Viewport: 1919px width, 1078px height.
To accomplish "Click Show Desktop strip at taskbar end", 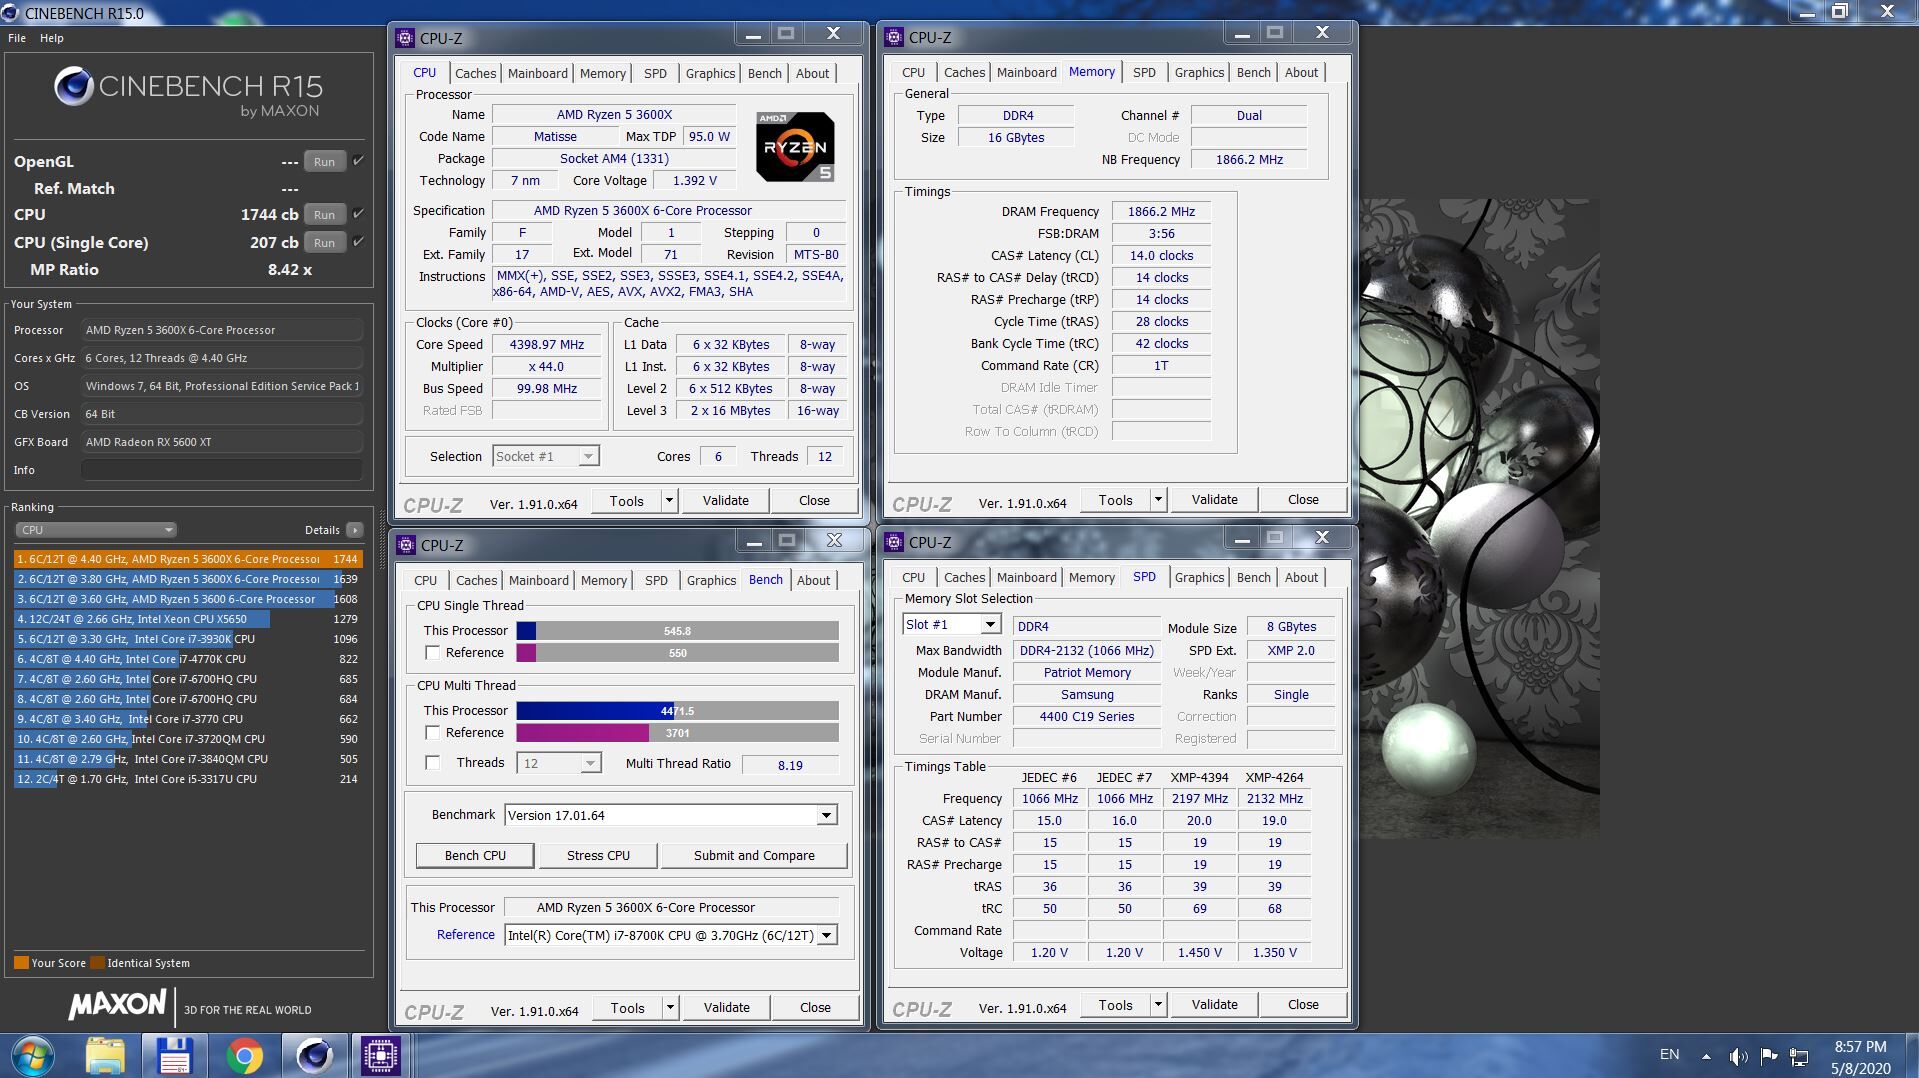I will 1912,1056.
